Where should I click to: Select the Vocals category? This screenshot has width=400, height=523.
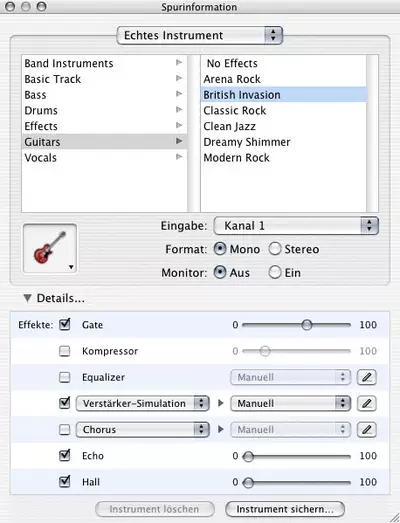click(x=104, y=157)
